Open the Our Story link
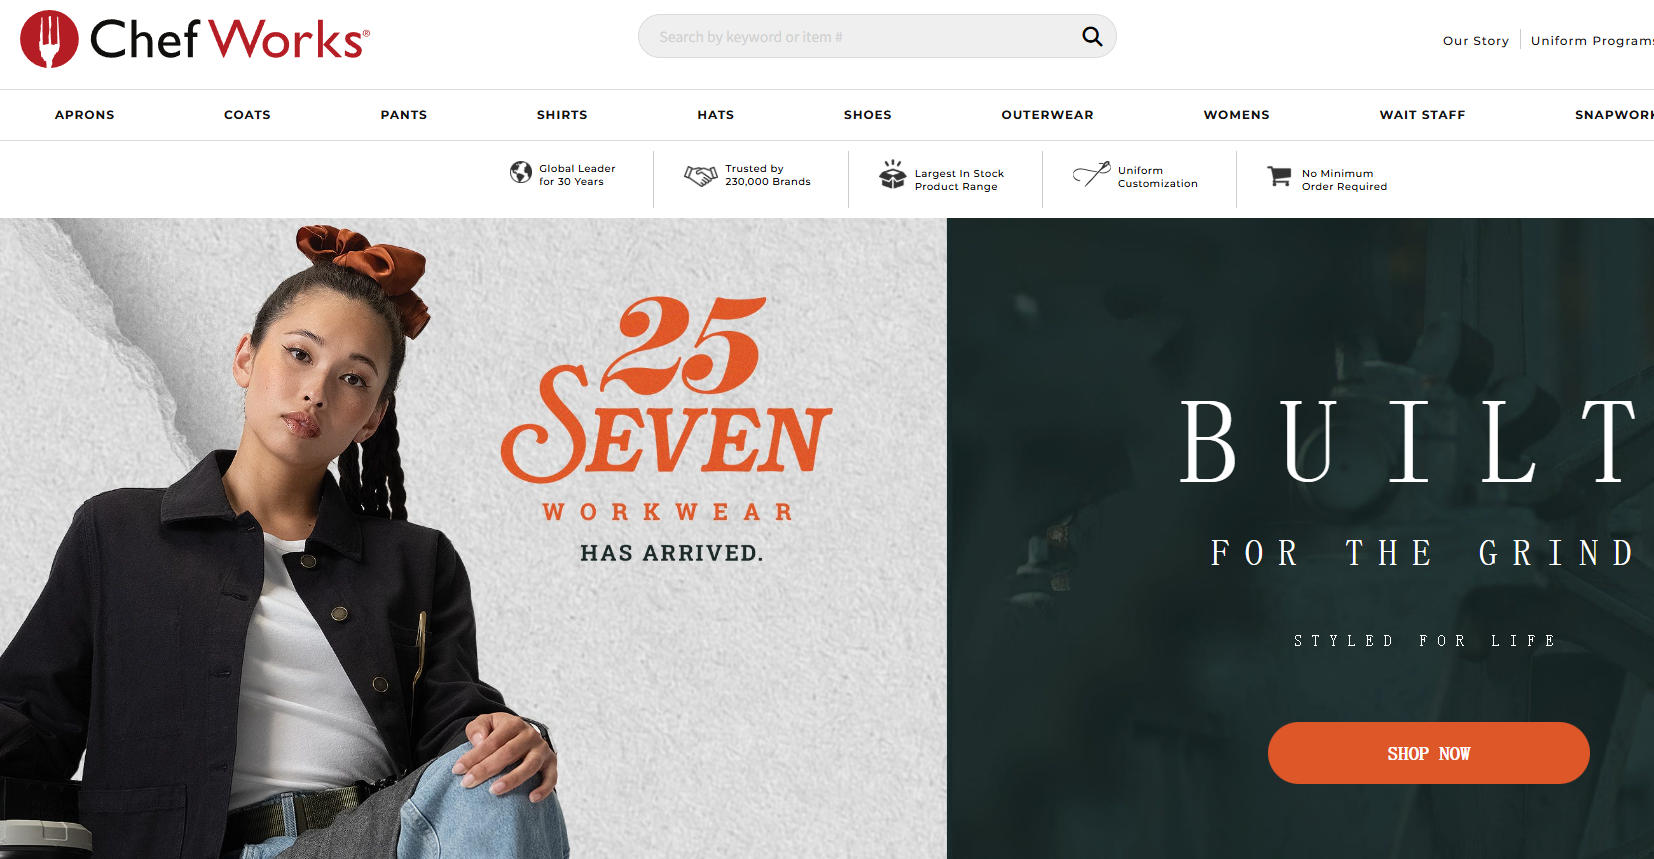The width and height of the screenshot is (1654, 859). coord(1476,41)
